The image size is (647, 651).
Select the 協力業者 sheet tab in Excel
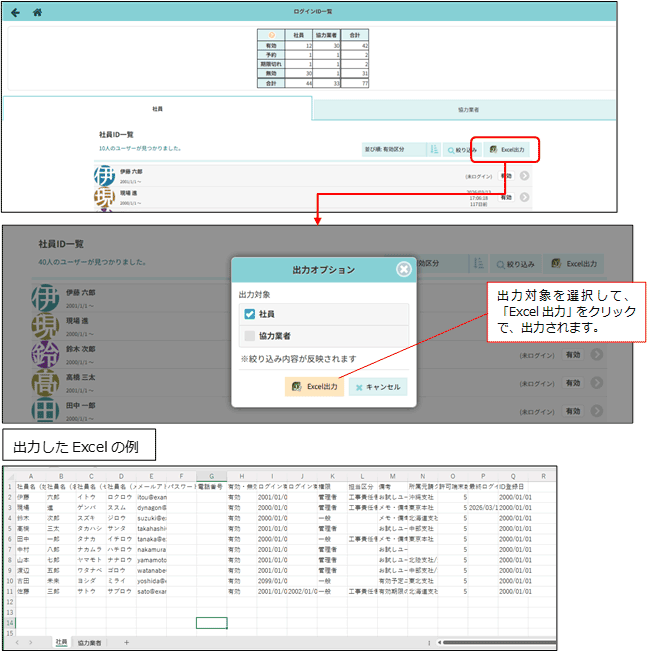coord(90,643)
